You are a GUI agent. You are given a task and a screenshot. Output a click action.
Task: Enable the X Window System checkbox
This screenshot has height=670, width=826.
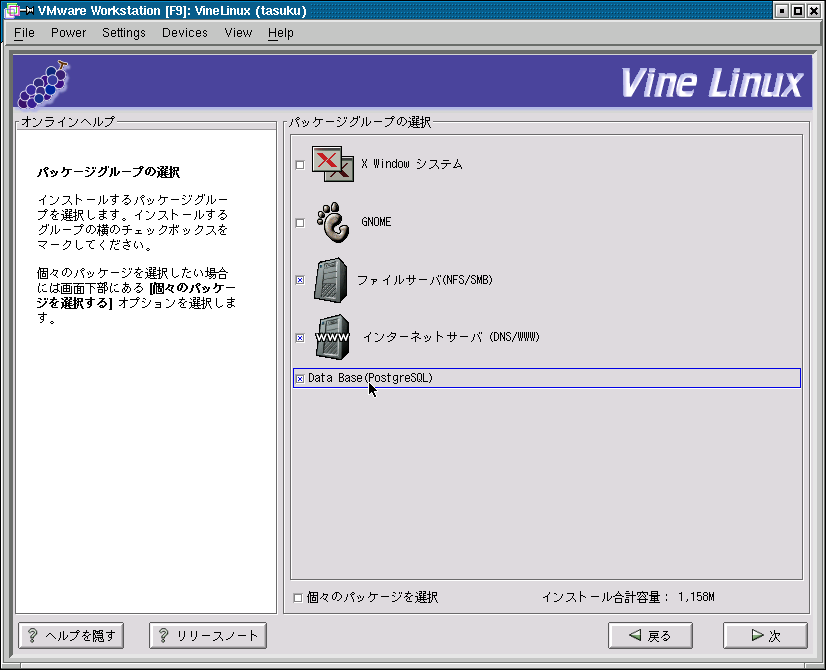click(300, 165)
